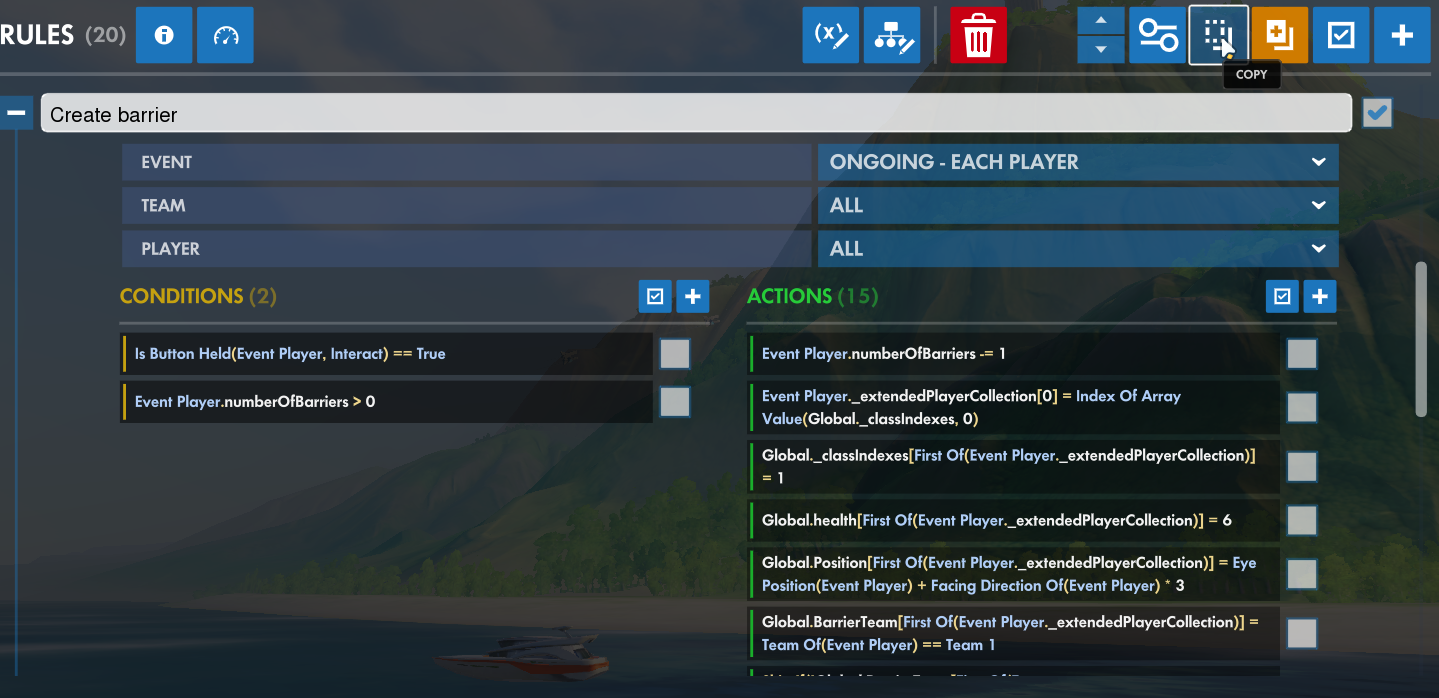
Task: Add an action with Actions plus icon
Action: (x=1320, y=296)
